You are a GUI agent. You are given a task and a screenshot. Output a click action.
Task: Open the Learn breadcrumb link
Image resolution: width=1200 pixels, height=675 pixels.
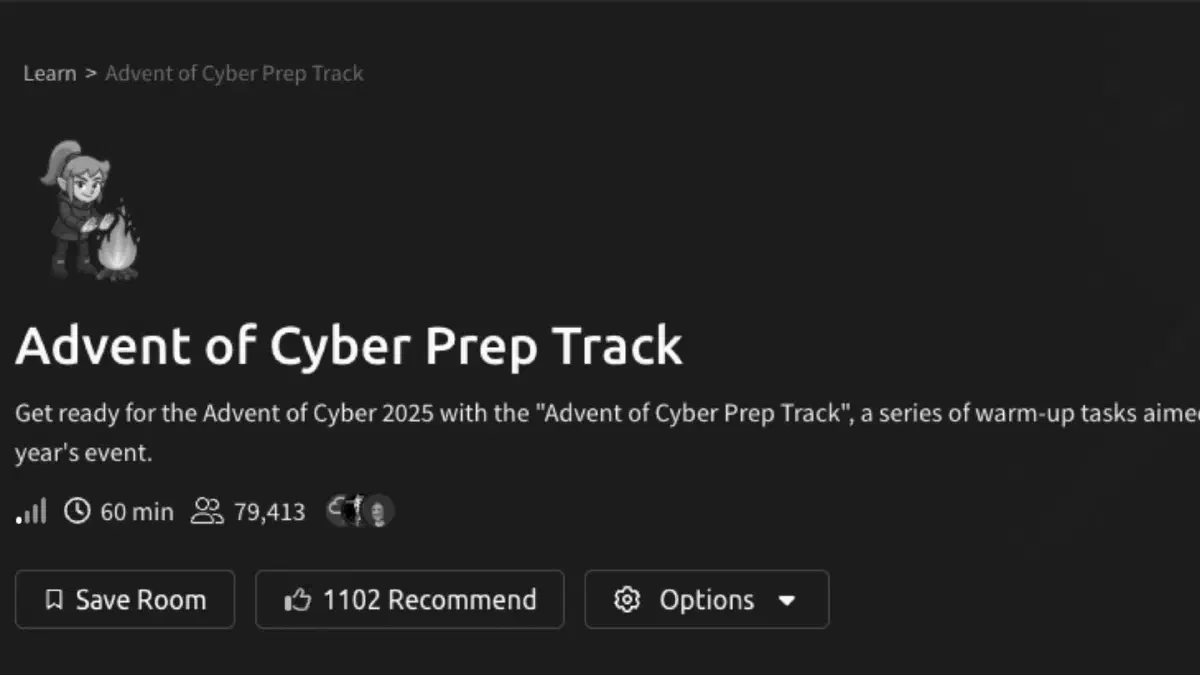pyautogui.click(x=50, y=73)
